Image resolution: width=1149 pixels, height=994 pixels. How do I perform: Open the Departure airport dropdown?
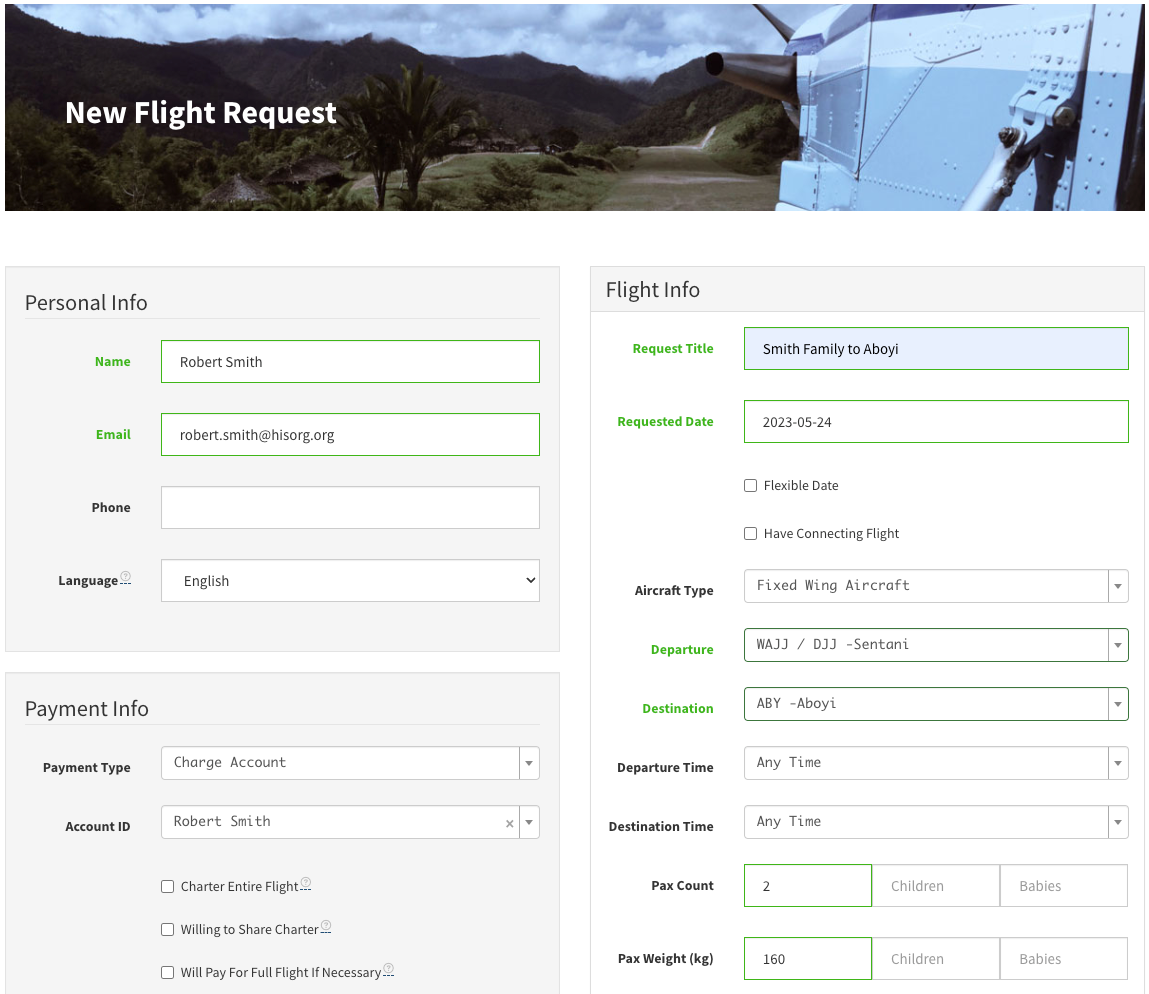pyautogui.click(x=1117, y=645)
